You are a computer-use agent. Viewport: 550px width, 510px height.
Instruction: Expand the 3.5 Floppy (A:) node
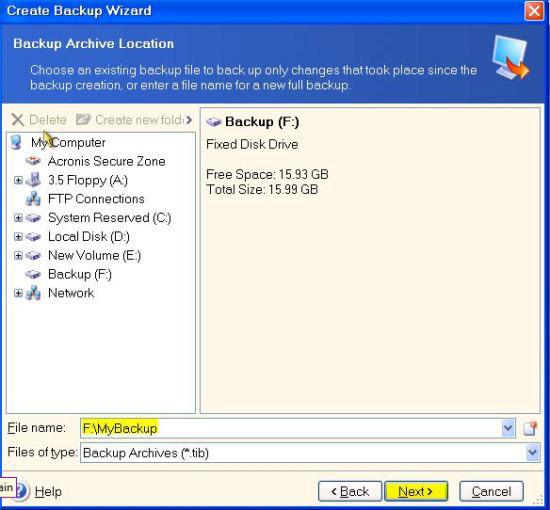click(18, 180)
